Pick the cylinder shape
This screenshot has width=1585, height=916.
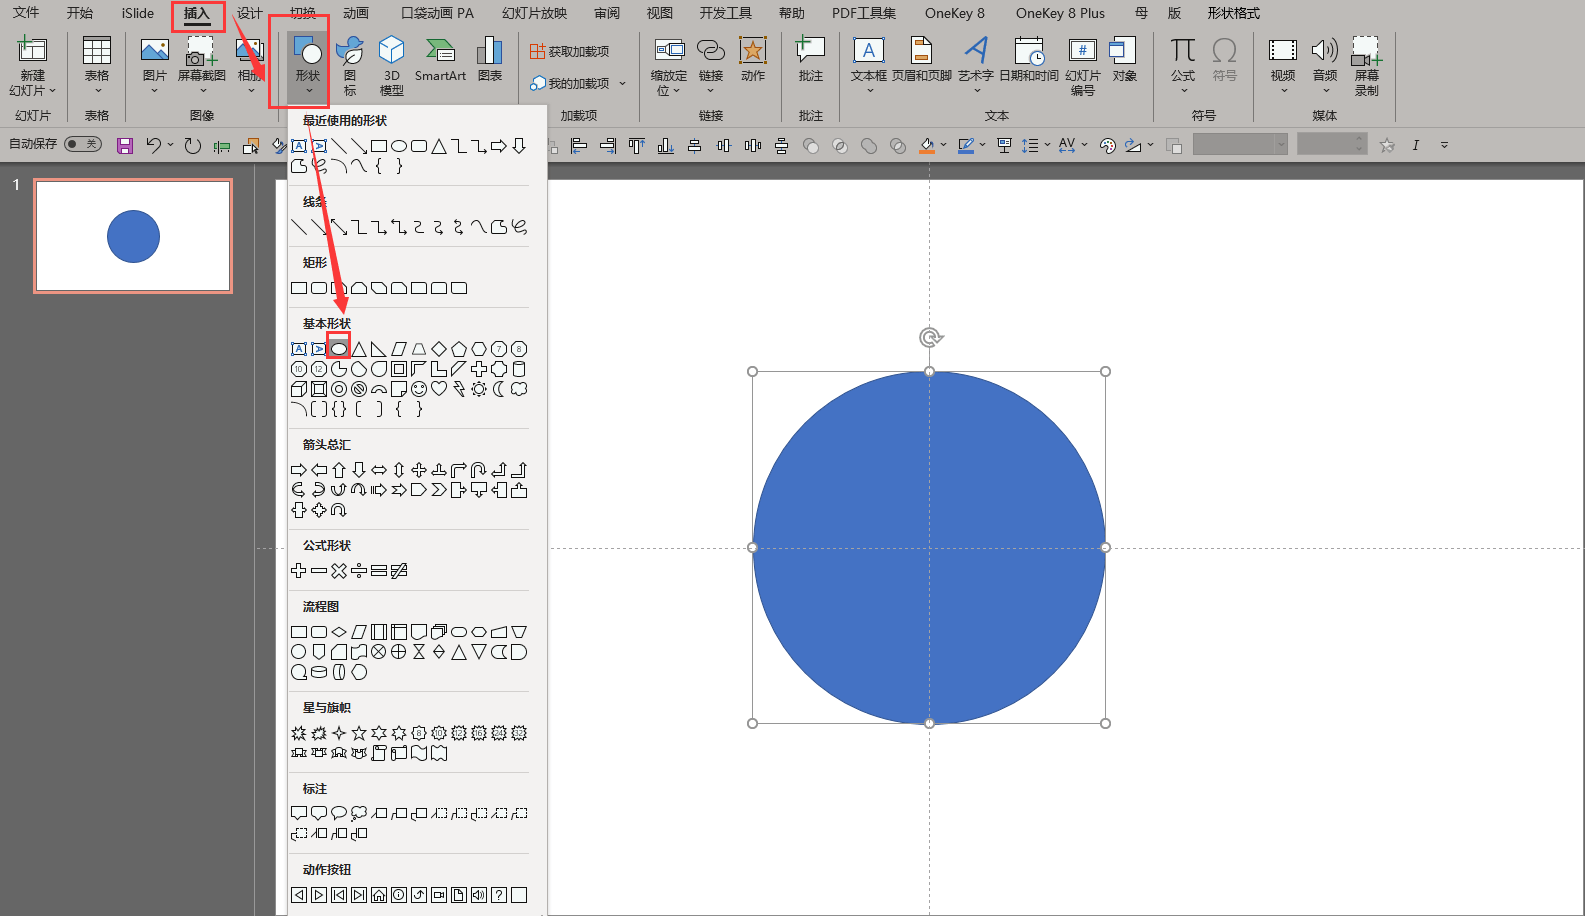[519, 369]
